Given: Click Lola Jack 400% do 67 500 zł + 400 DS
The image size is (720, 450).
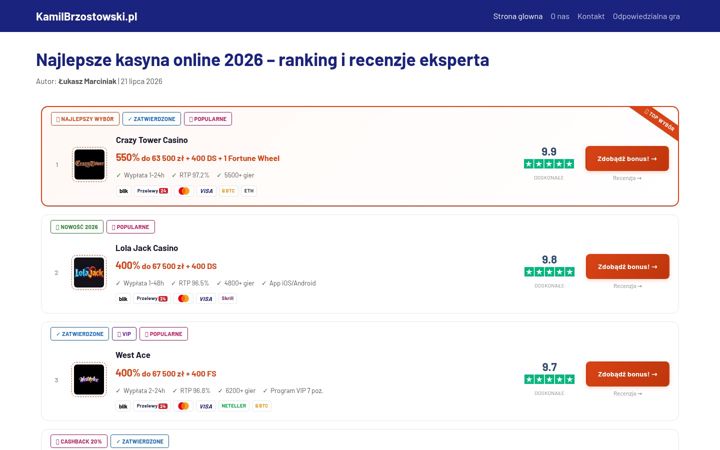Looking at the screenshot, I should (166, 266).
